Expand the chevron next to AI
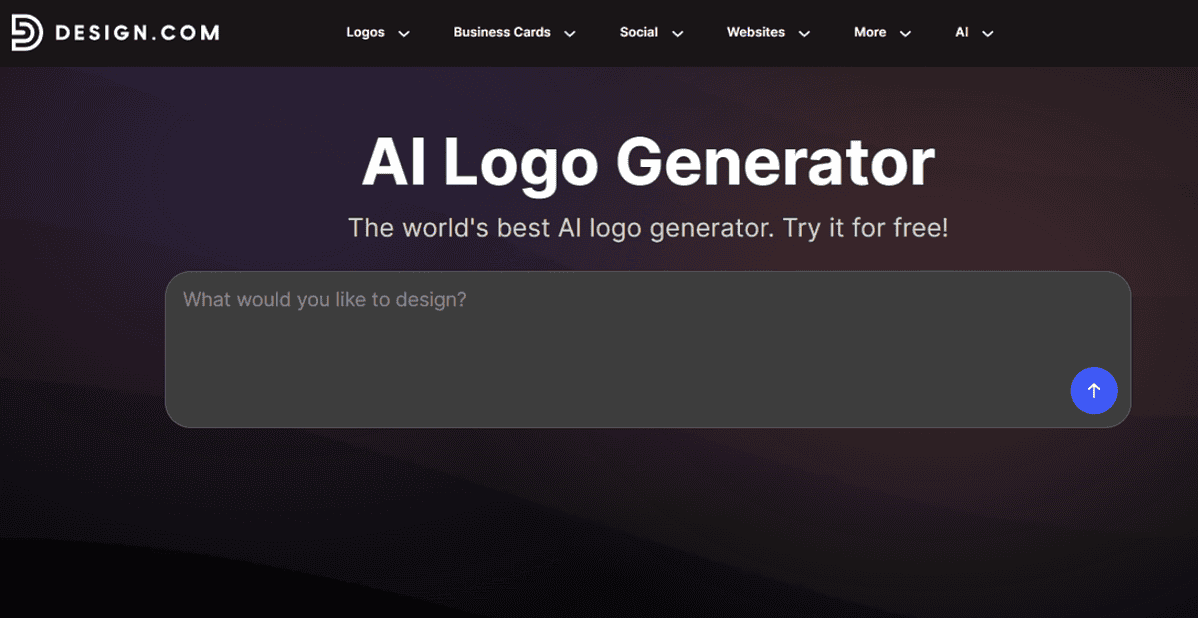Screen dimensions: 1198x618 click(987, 34)
